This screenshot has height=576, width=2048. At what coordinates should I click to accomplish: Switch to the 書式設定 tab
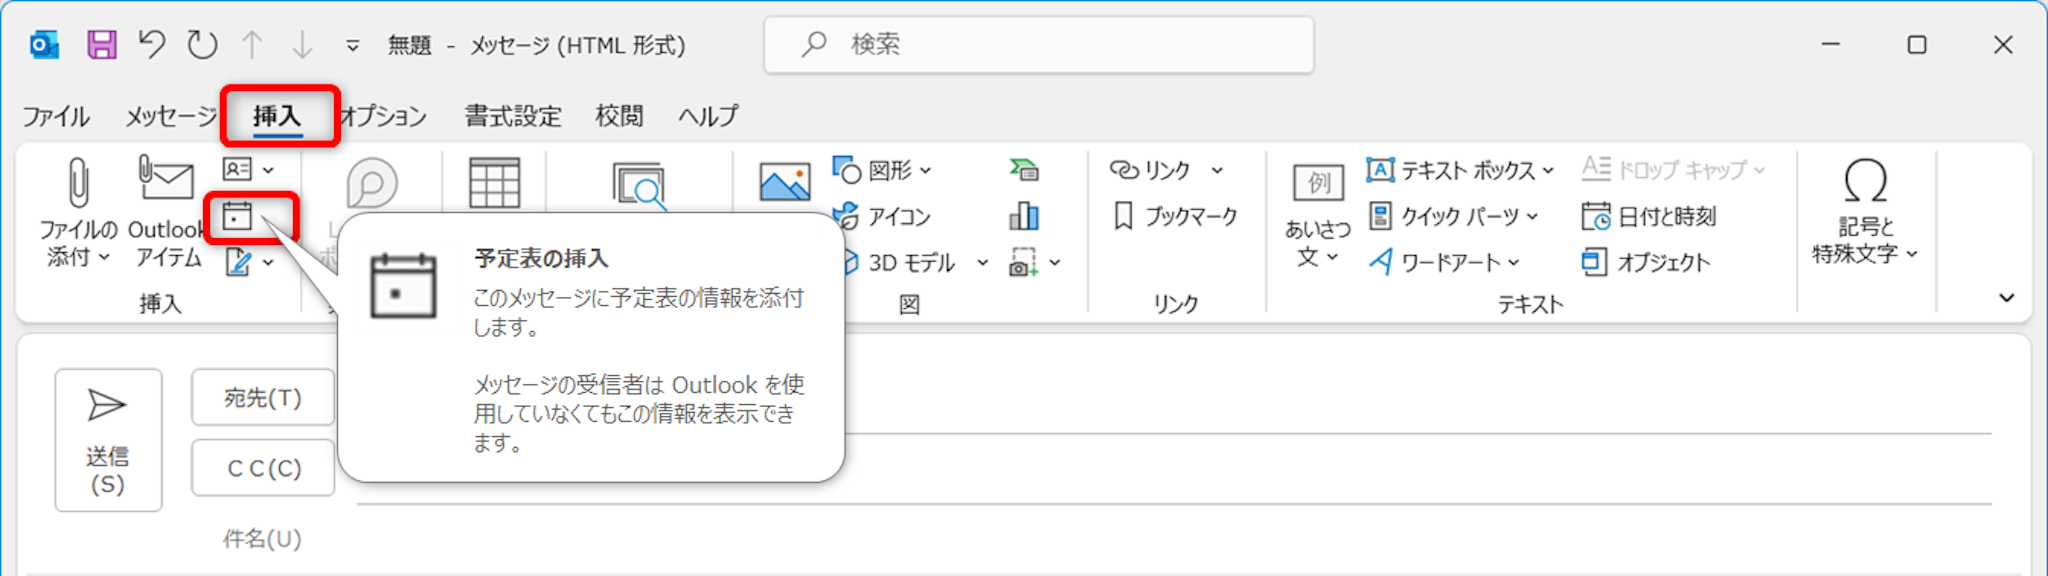coord(512,116)
